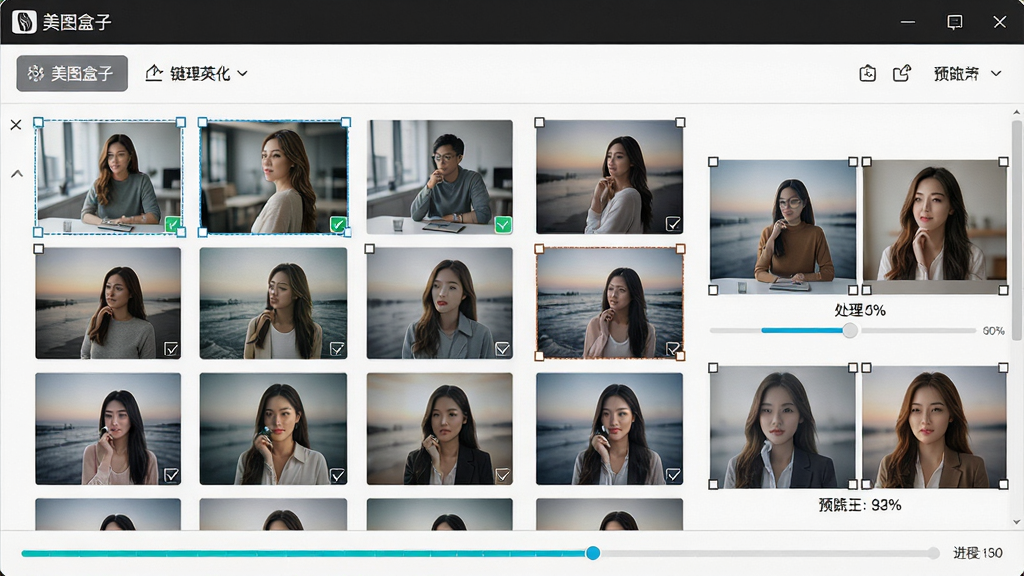The image size is (1024, 576).
Task: Select the orange-bordered beach woman thumbnail
Action: [609, 303]
